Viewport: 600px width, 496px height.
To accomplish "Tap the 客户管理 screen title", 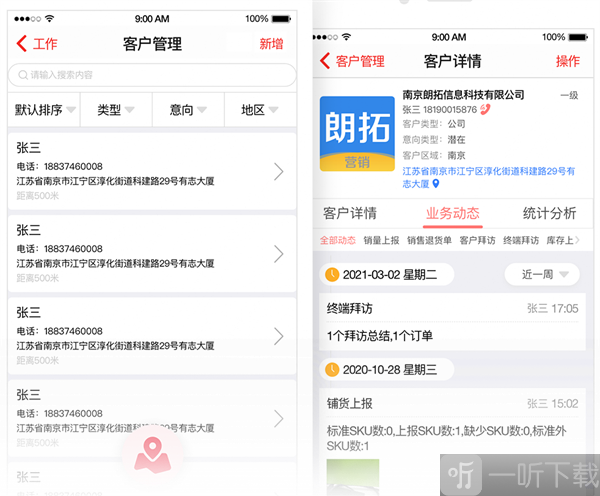I will point(152,44).
